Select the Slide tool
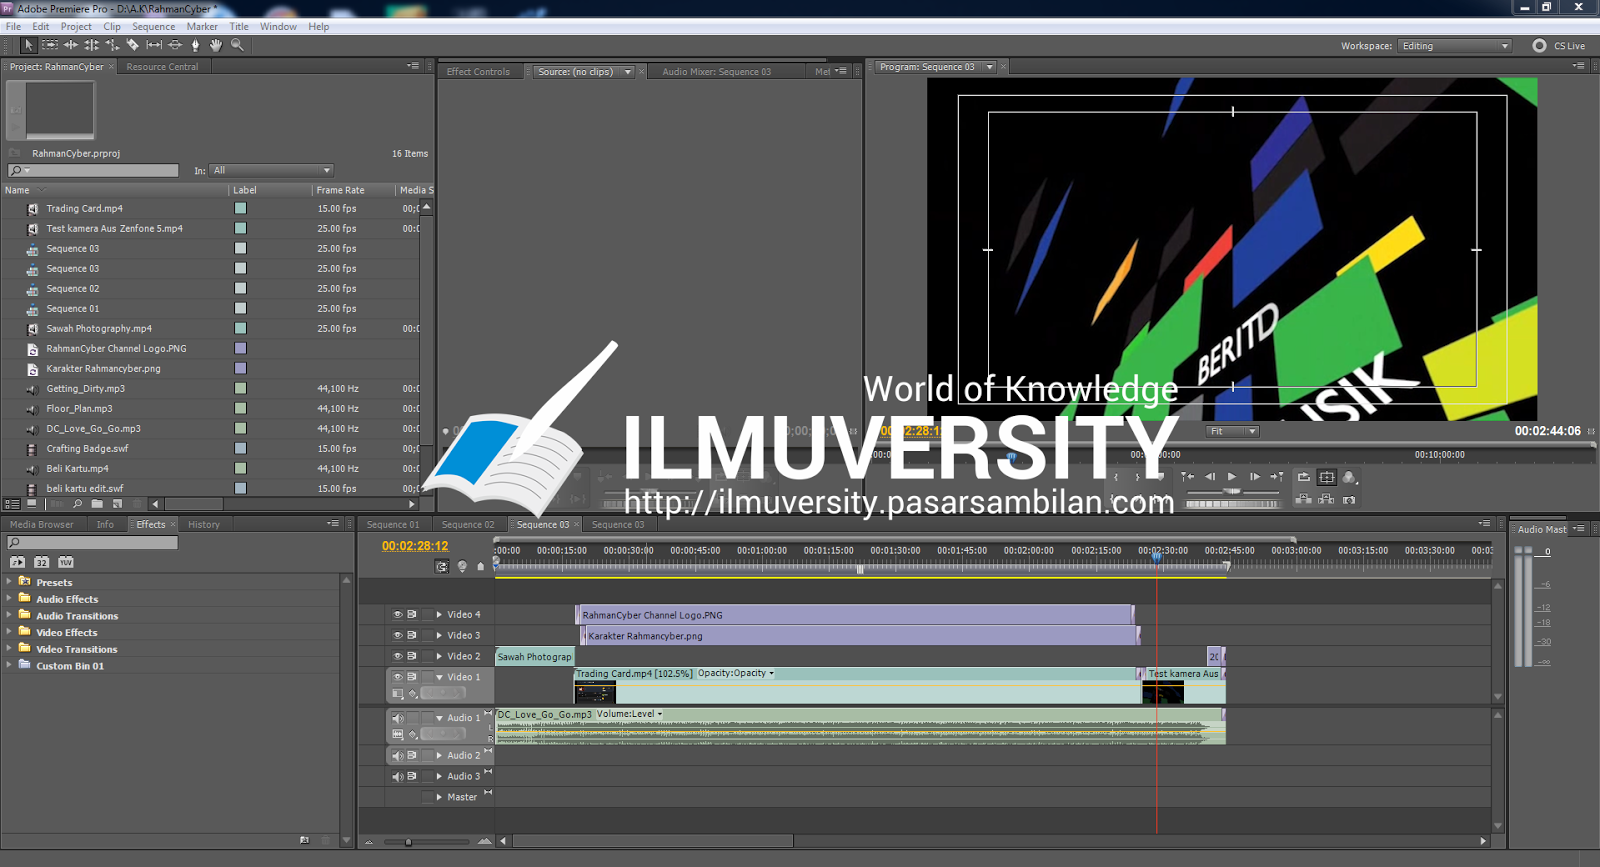Screen dimensions: 1600x867 pyautogui.click(x=175, y=45)
